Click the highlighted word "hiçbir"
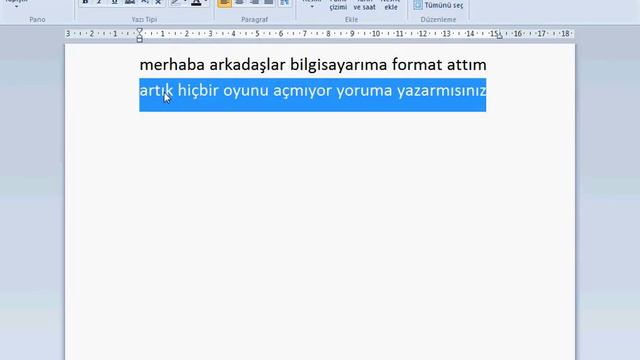The image size is (640, 360). click(198, 90)
